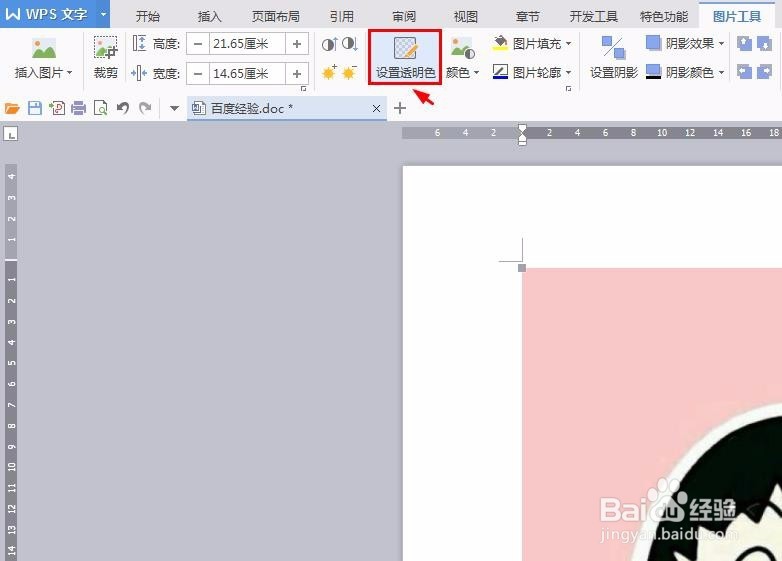This screenshot has width=782, height=561.
Task: Click the WPS 文字 logo button
Action: [x=48, y=14]
